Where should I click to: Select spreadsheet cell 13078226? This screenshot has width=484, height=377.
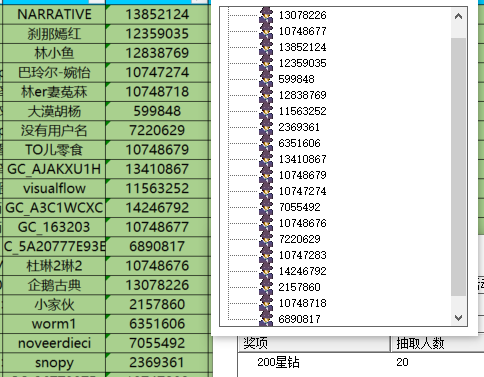coord(157,285)
